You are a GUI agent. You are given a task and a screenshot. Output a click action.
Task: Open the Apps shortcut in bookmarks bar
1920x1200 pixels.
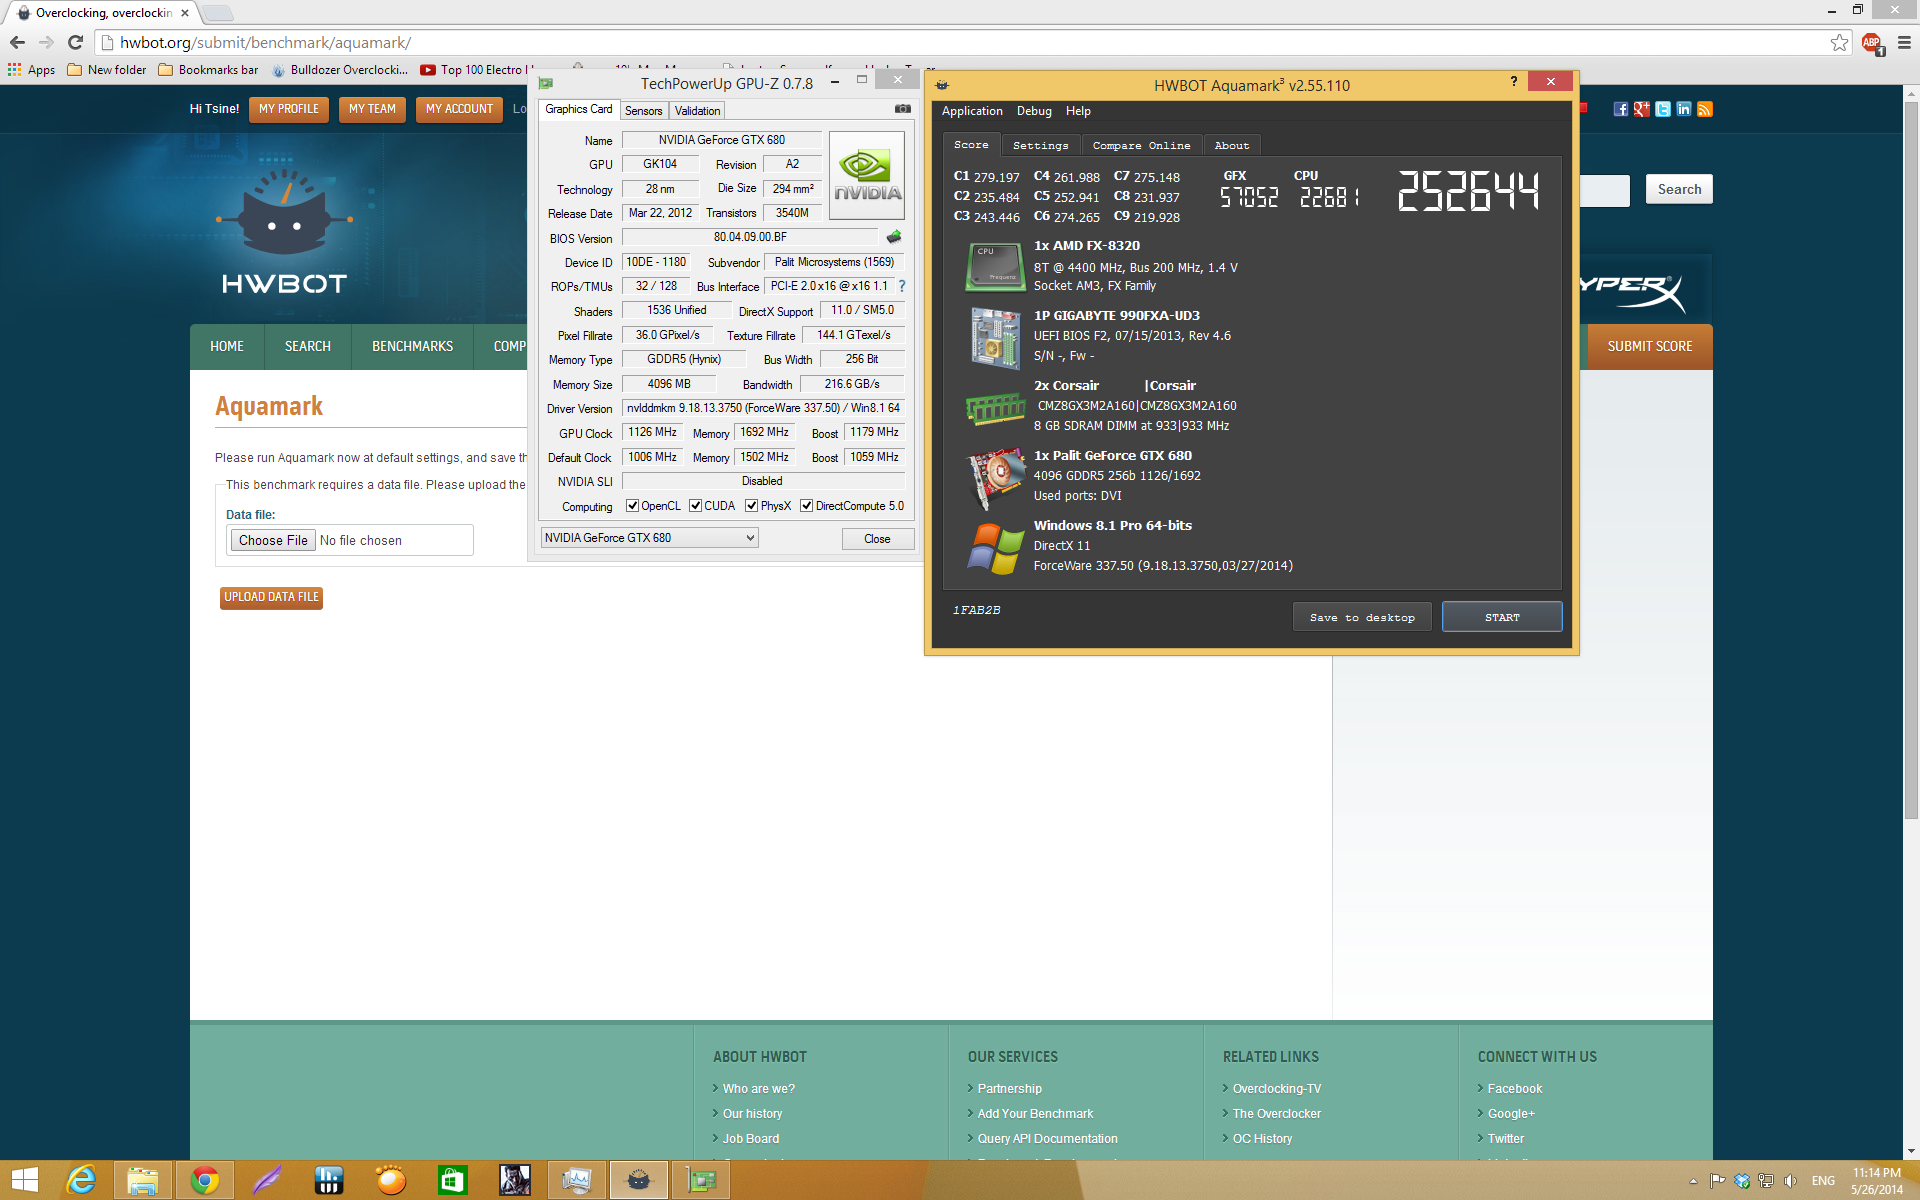(31, 70)
